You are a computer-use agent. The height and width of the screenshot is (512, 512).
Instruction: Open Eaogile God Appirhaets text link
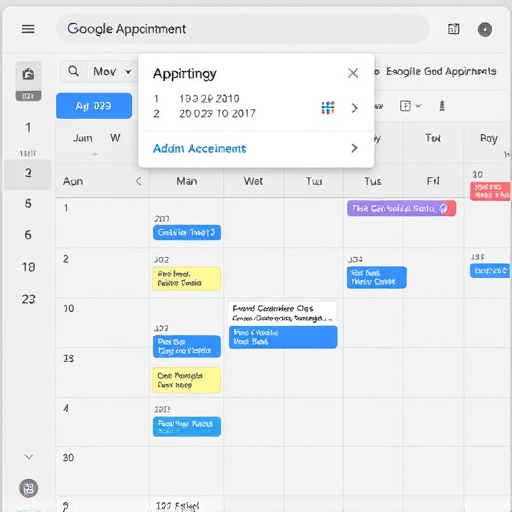(x=441, y=71)
